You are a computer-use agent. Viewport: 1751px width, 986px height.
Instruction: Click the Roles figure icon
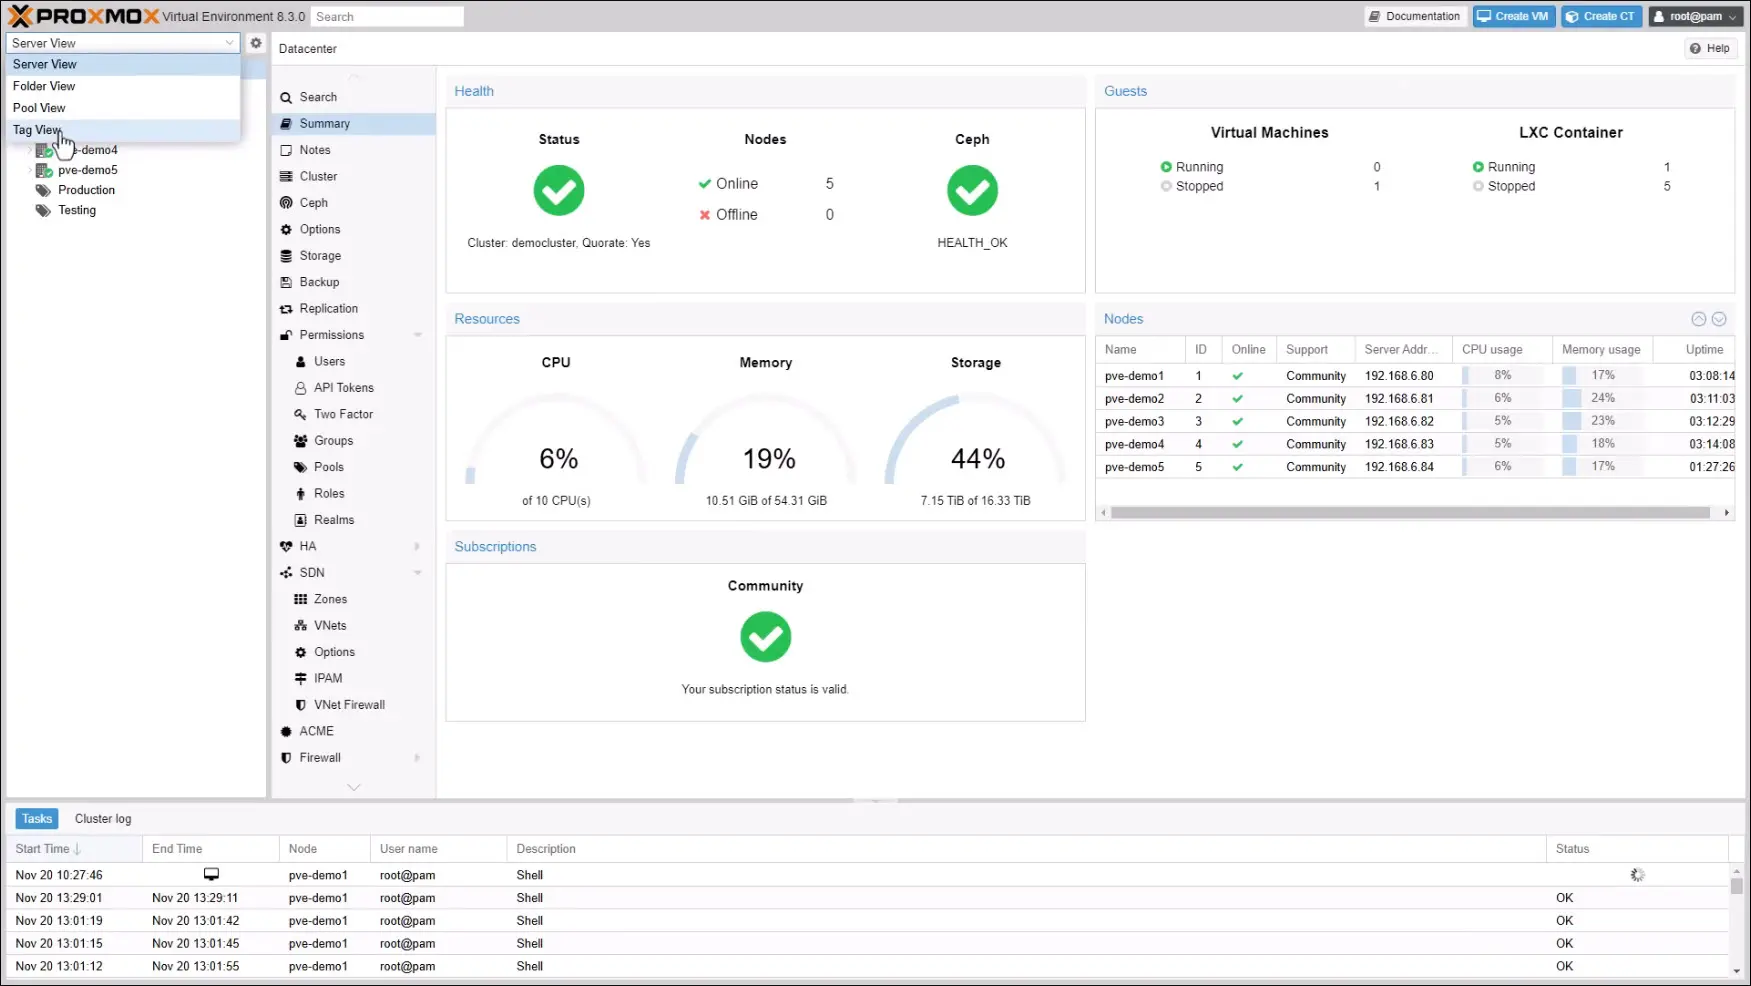300,493
